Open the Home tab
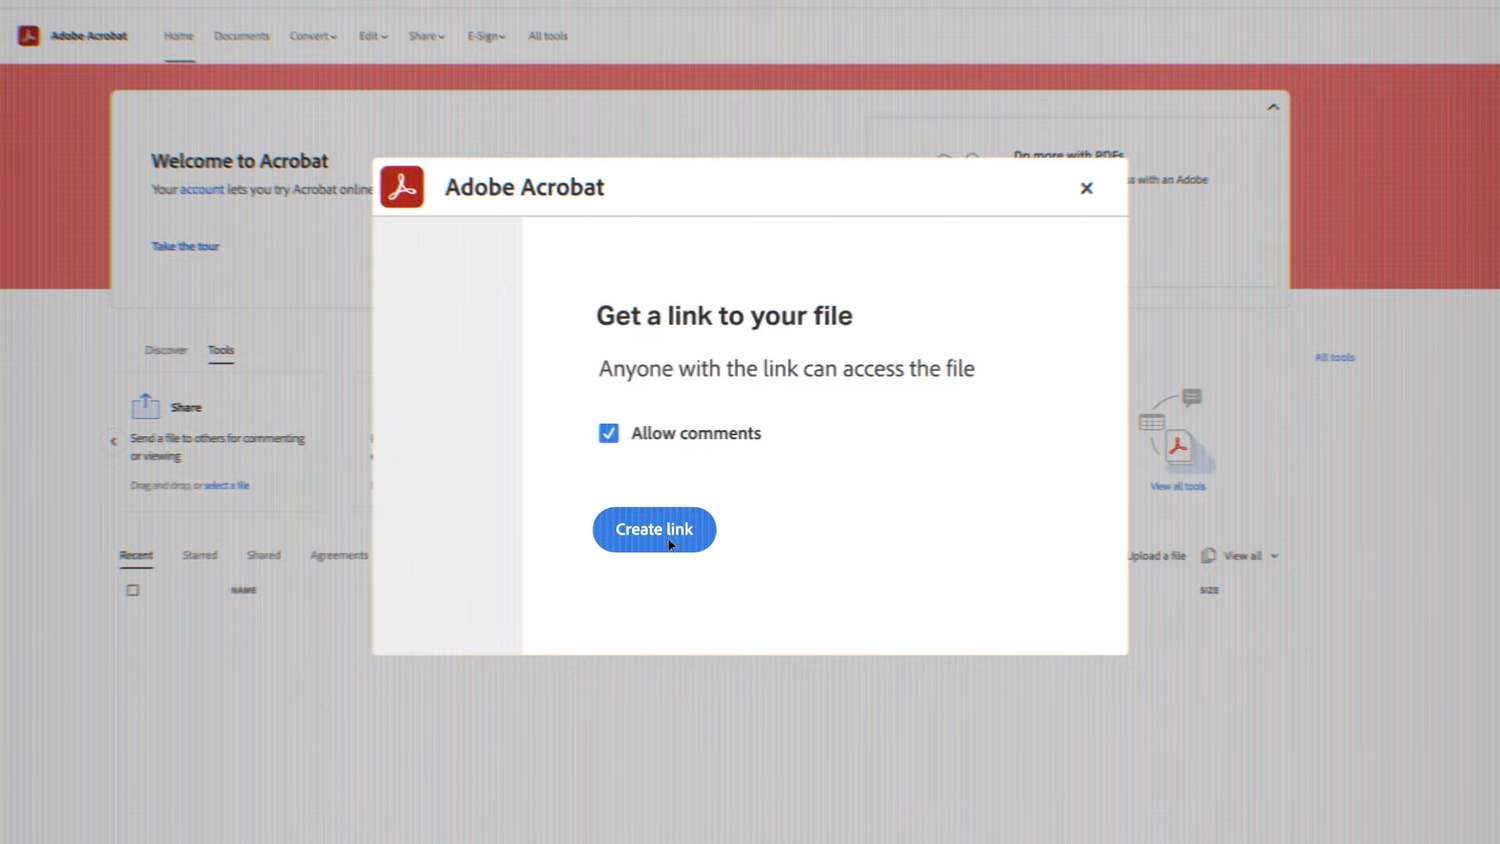1500x844 pixels. (179, 36)
